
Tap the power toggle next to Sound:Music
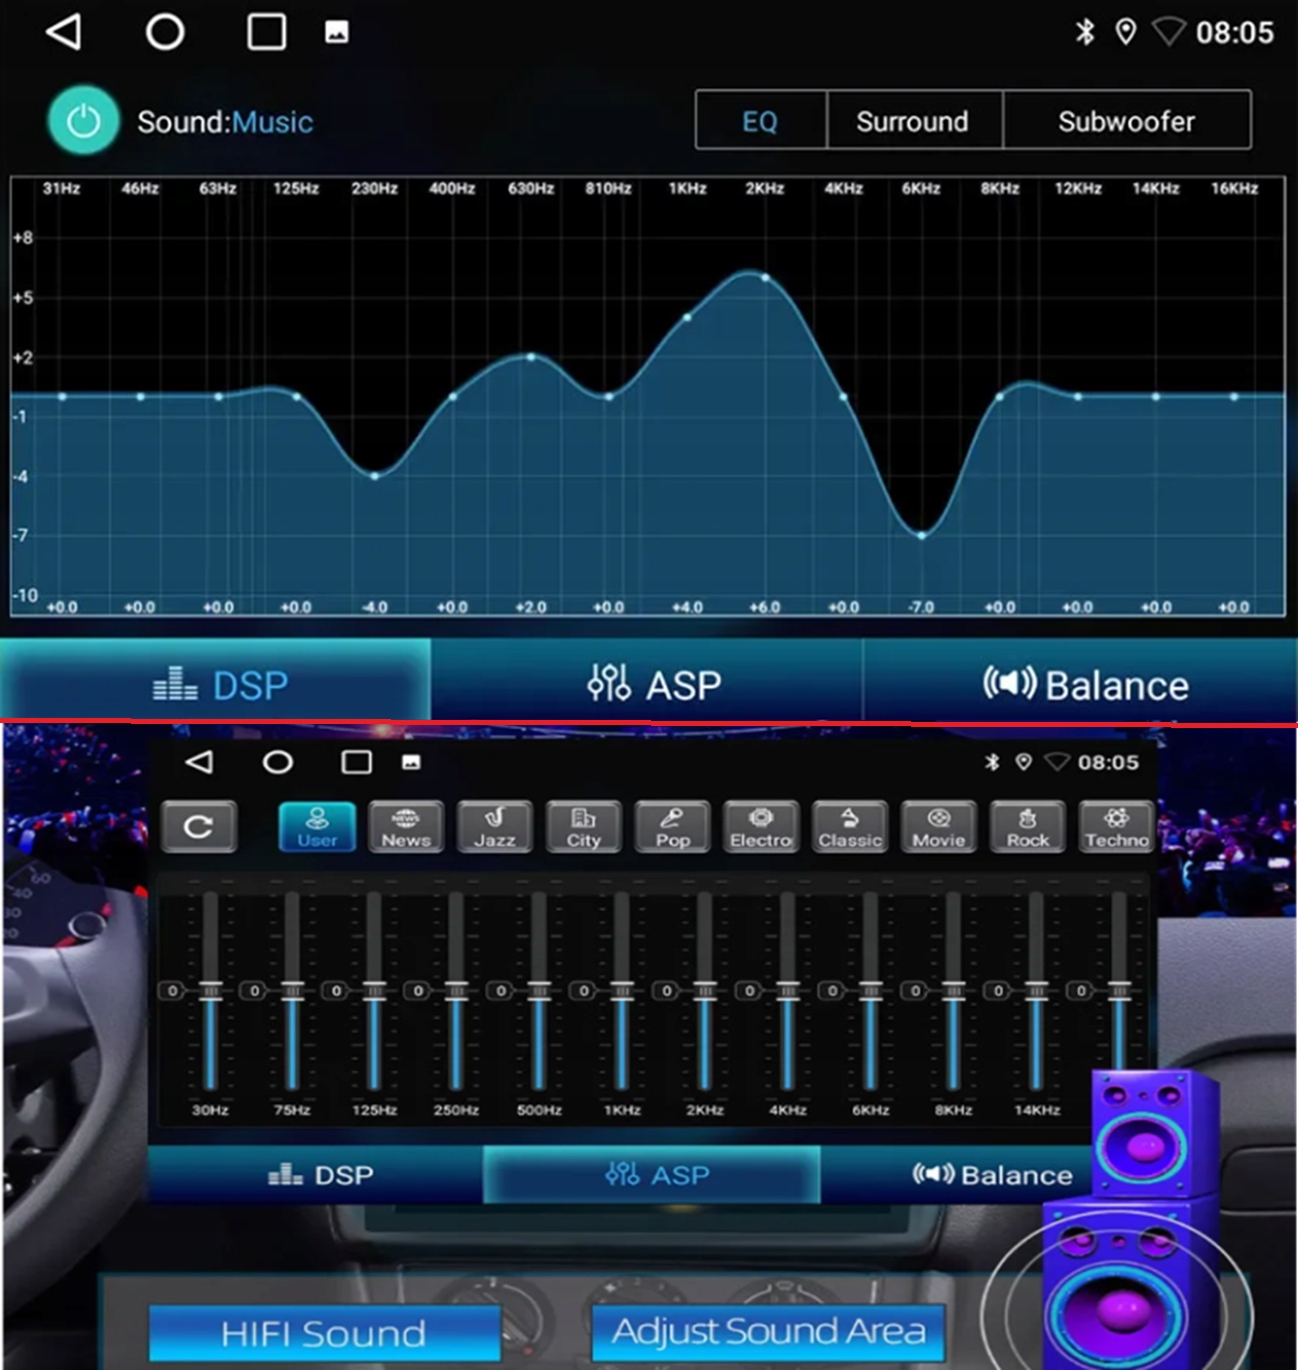[83, 120]
